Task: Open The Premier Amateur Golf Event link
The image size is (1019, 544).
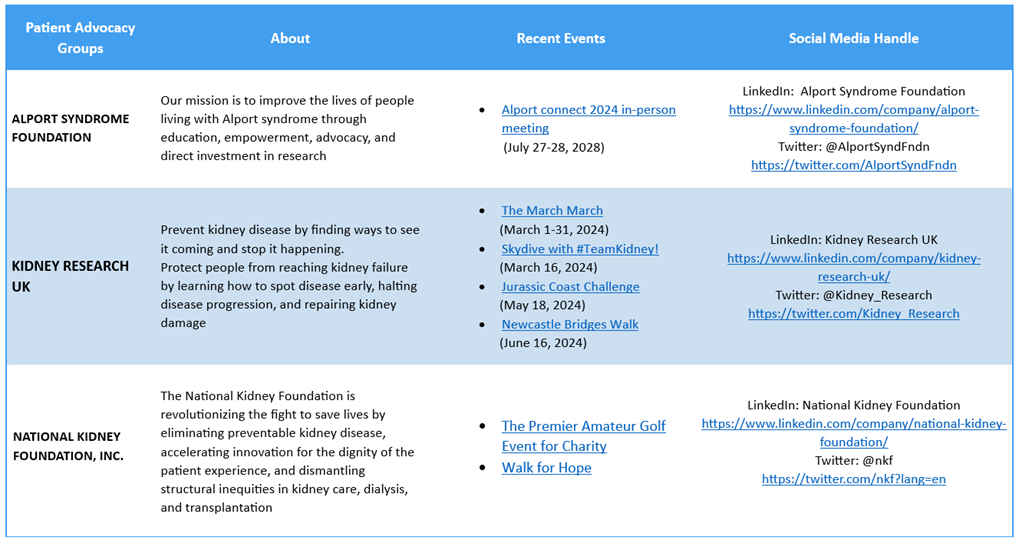Action: 583,426
